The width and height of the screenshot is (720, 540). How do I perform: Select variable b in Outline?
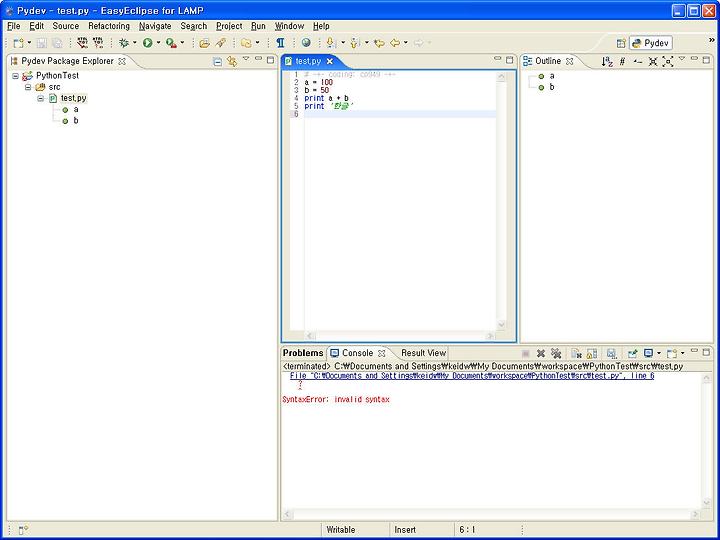(x=551, y=87)
